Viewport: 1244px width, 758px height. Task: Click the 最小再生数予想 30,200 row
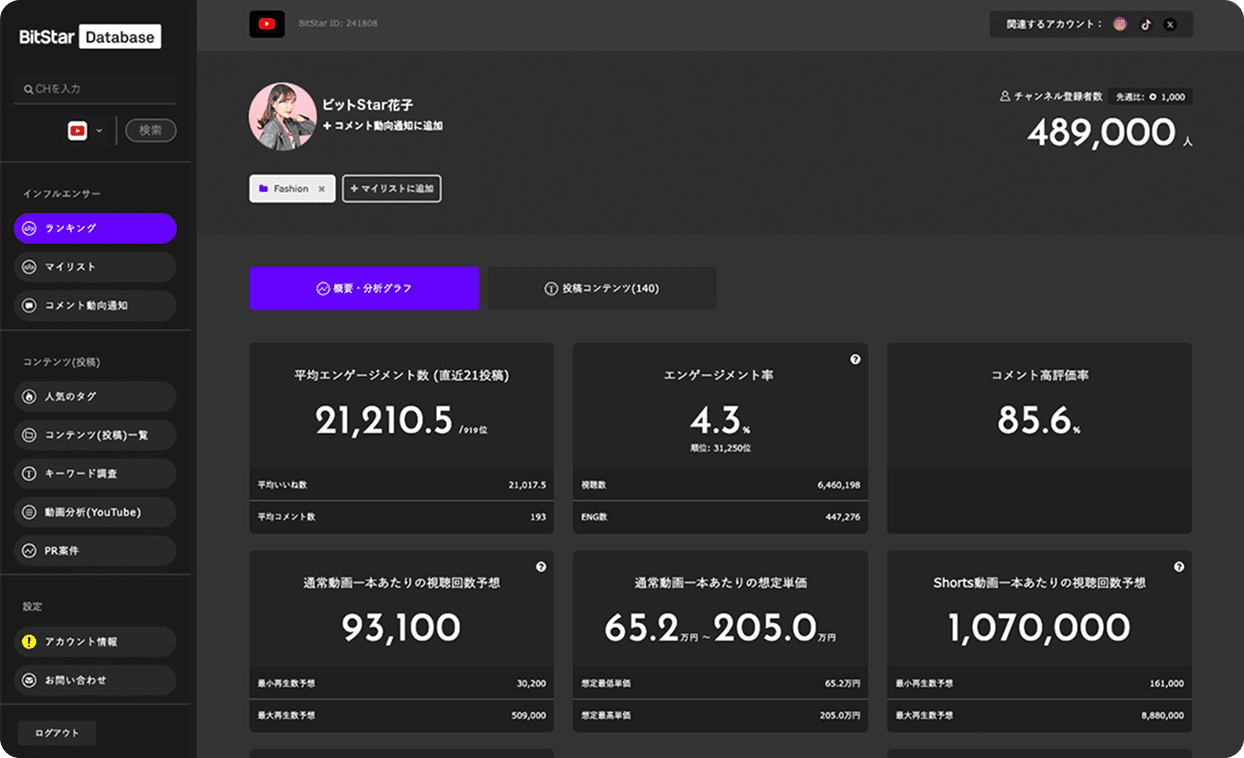point(401,684)
